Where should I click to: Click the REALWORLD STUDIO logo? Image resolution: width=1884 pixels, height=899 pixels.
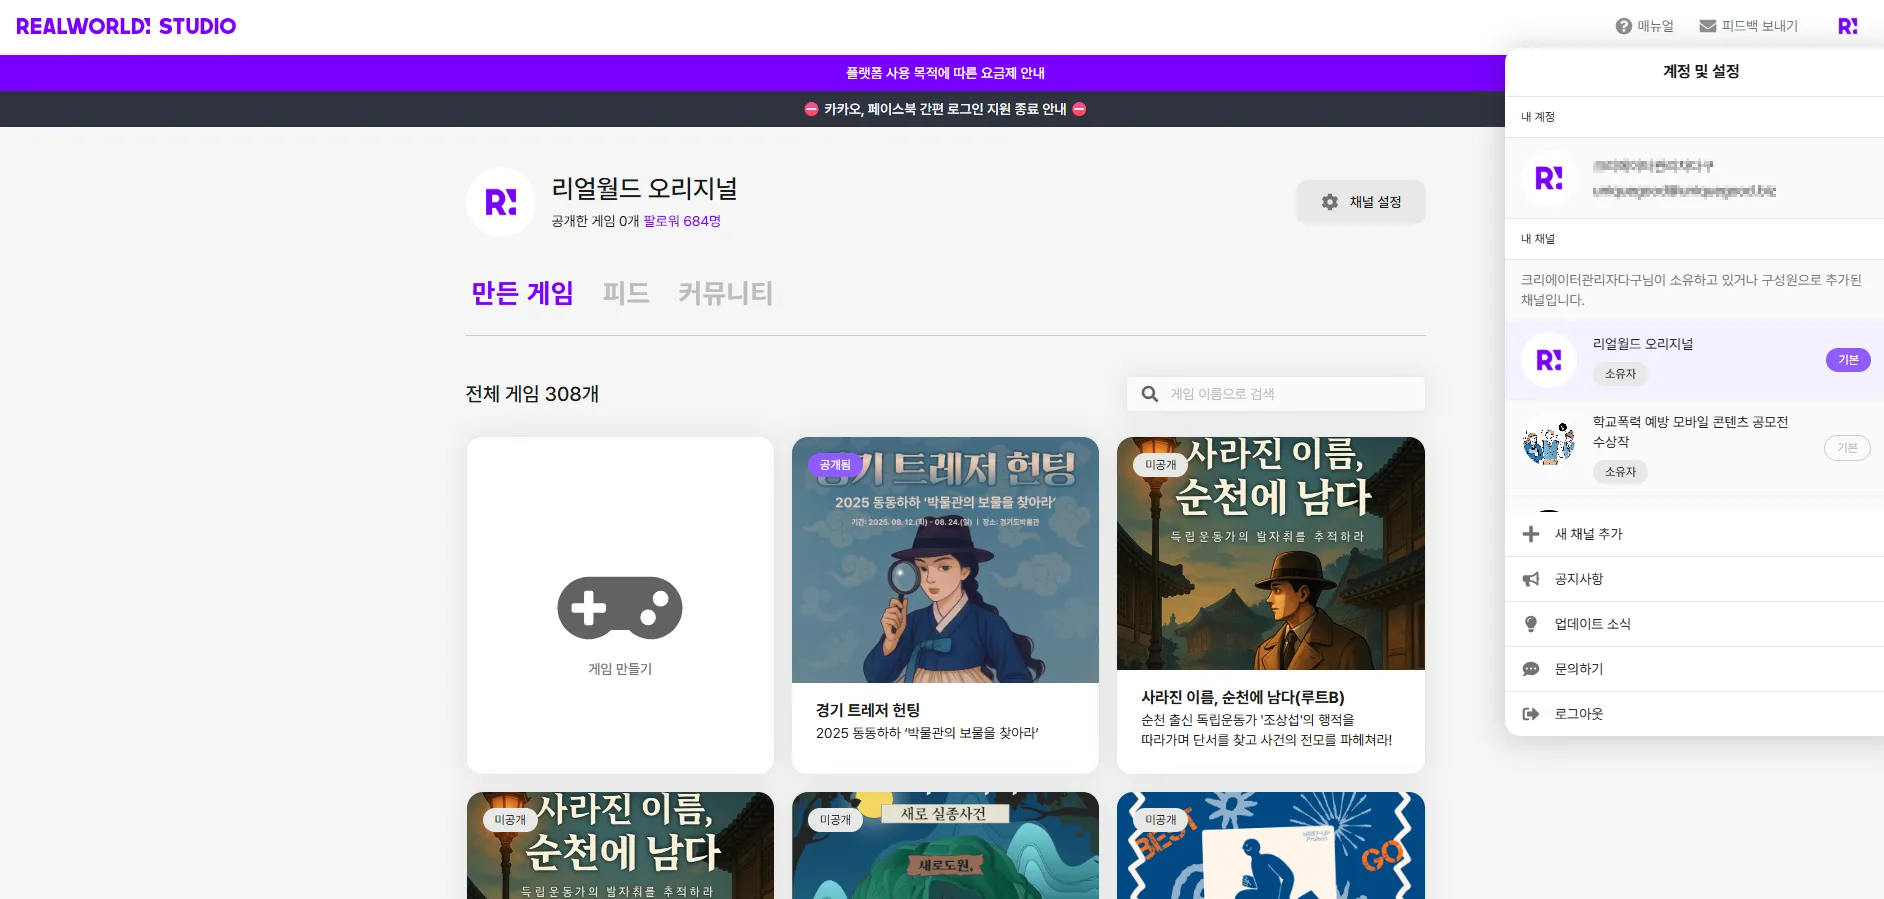point(126,26)
